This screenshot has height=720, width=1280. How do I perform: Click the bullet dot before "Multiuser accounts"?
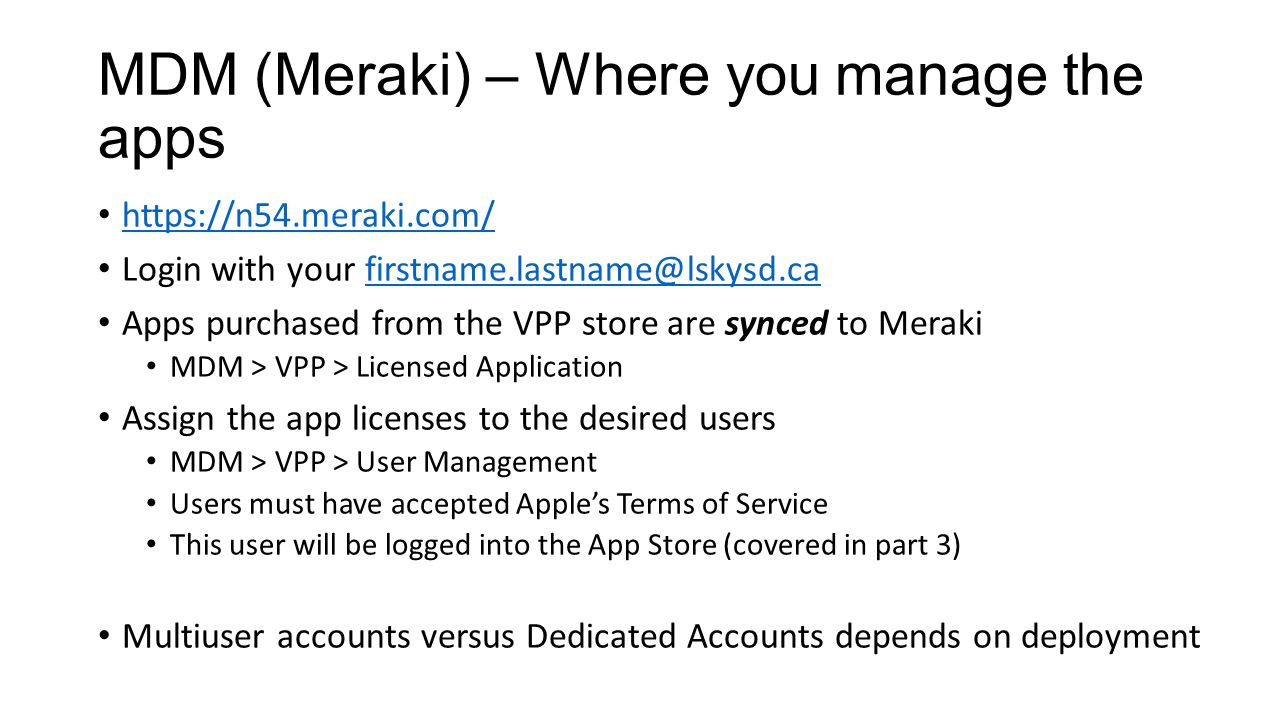105,638
